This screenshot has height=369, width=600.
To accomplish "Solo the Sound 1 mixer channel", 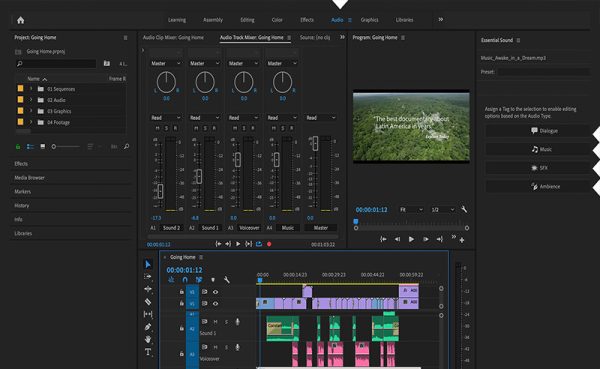I will click(x=205, y=128).
